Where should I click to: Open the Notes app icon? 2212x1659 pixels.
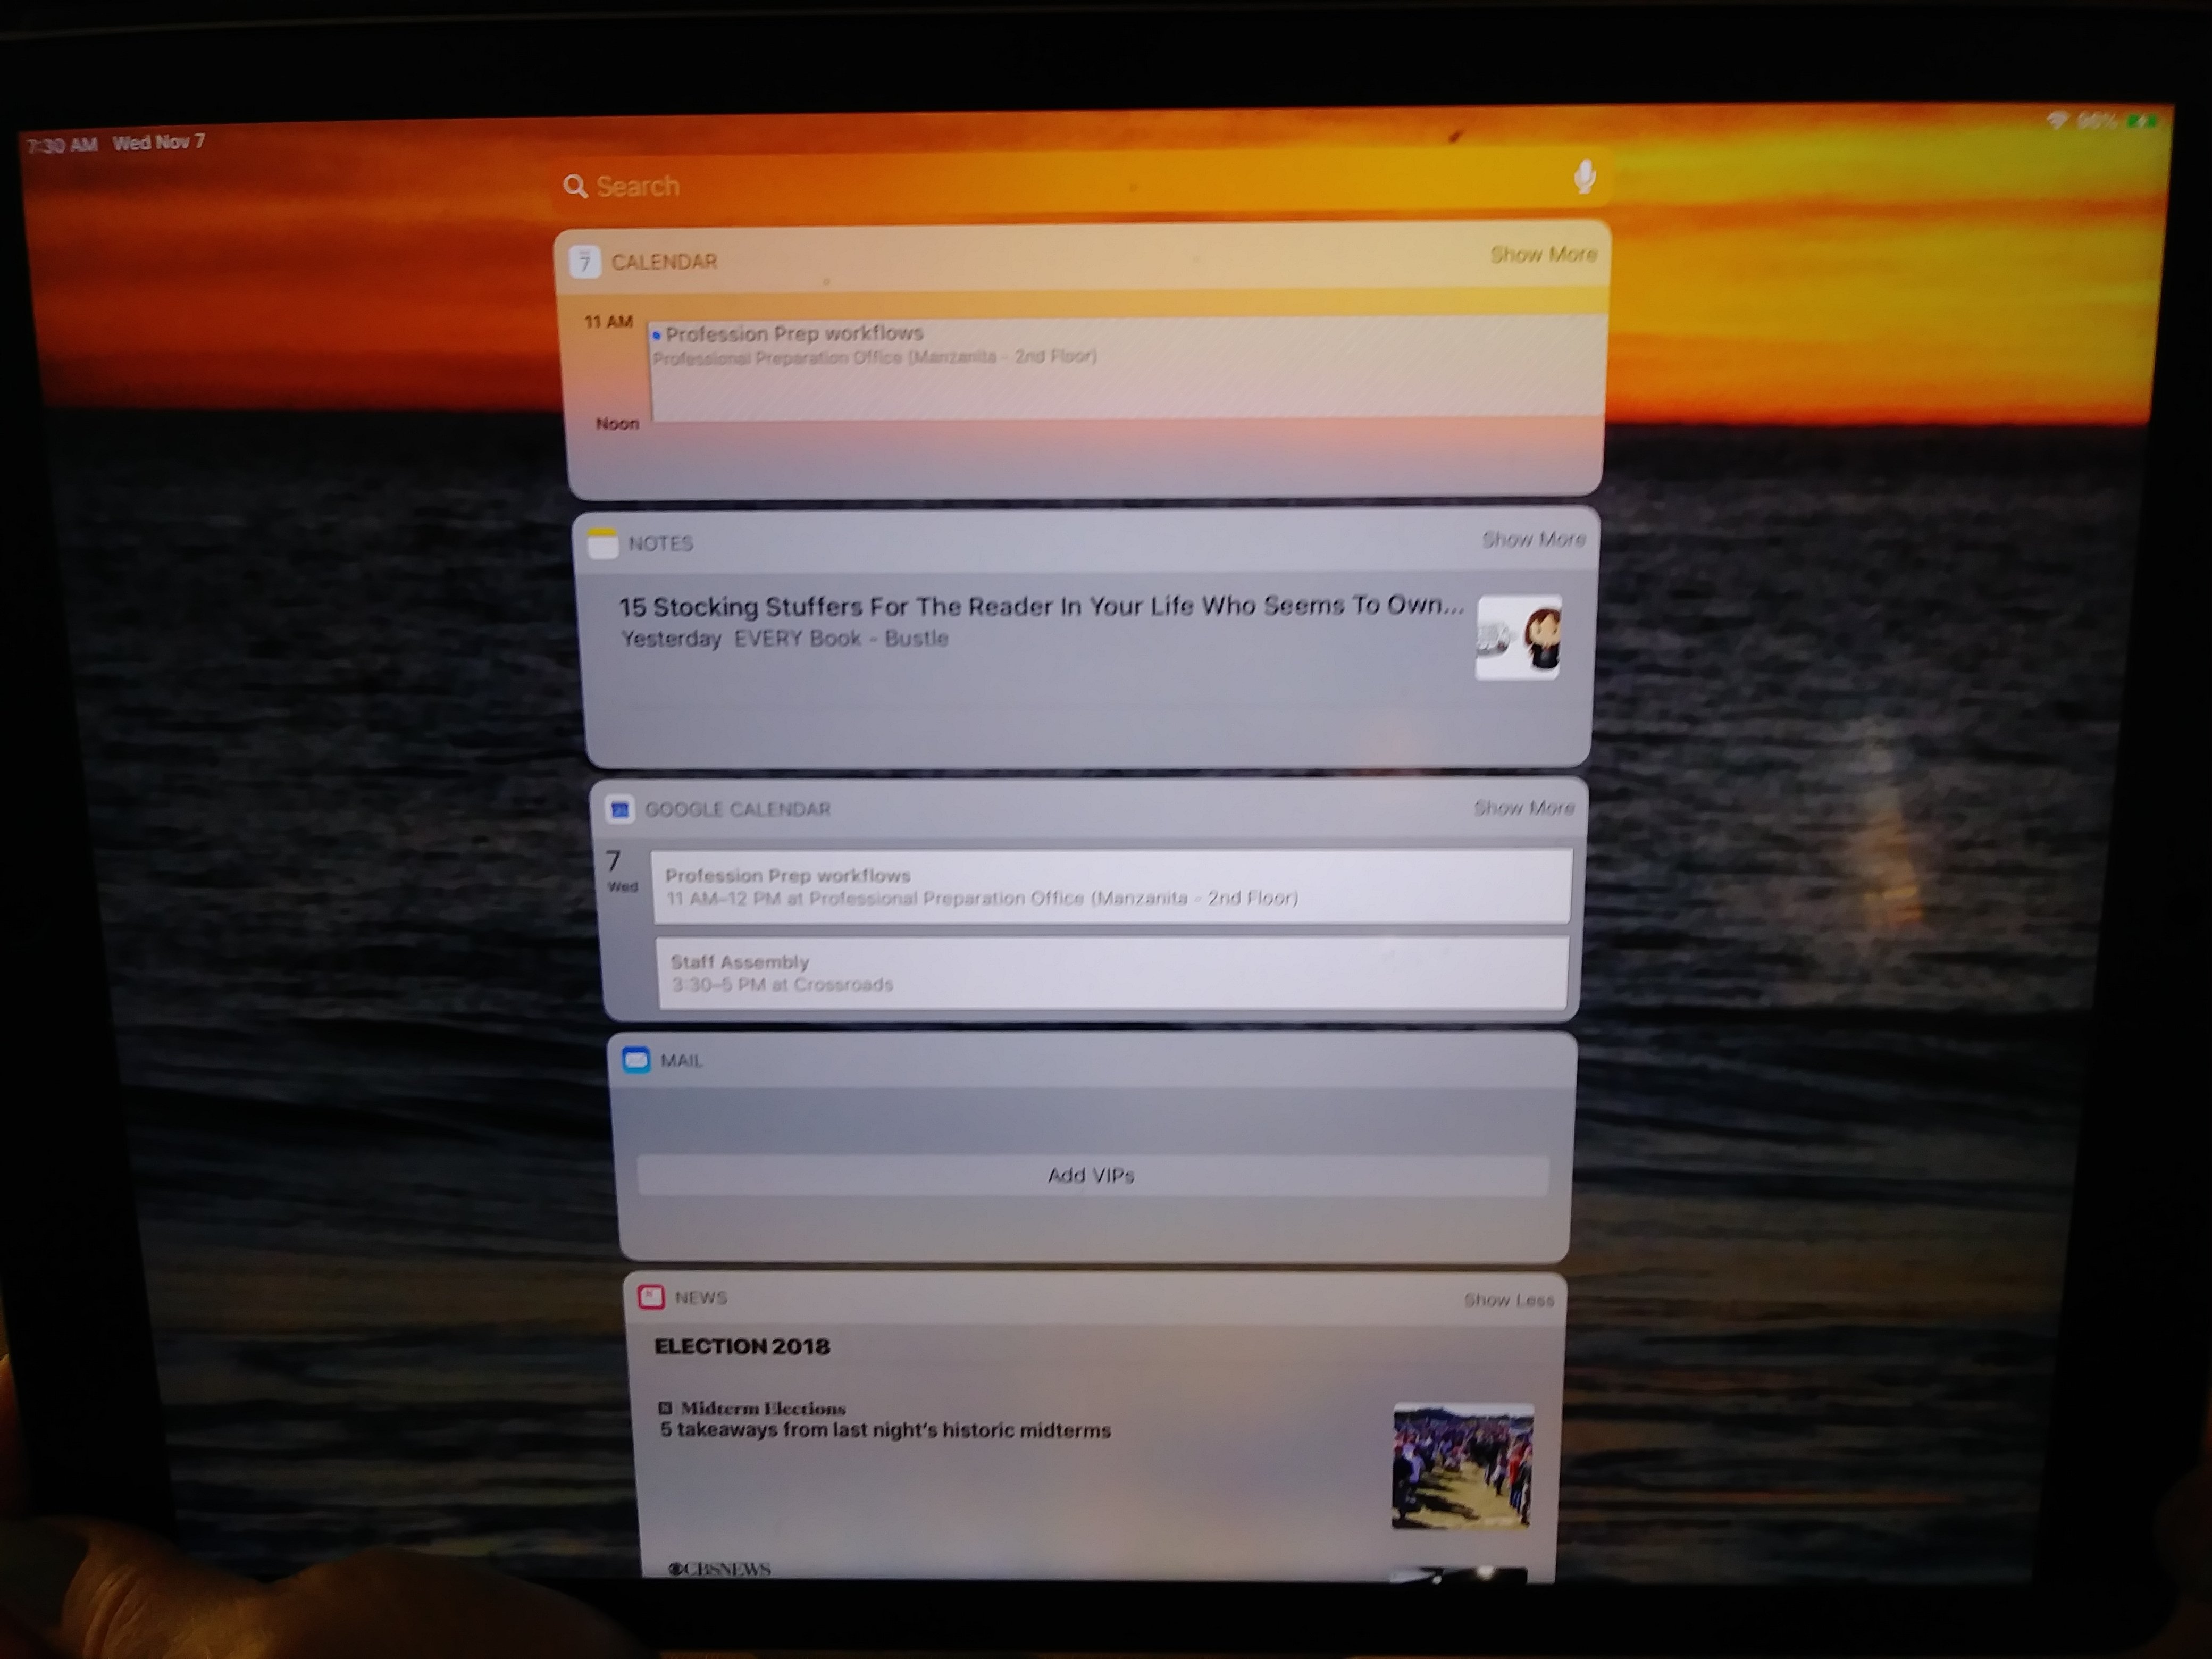tap(602, 544)
